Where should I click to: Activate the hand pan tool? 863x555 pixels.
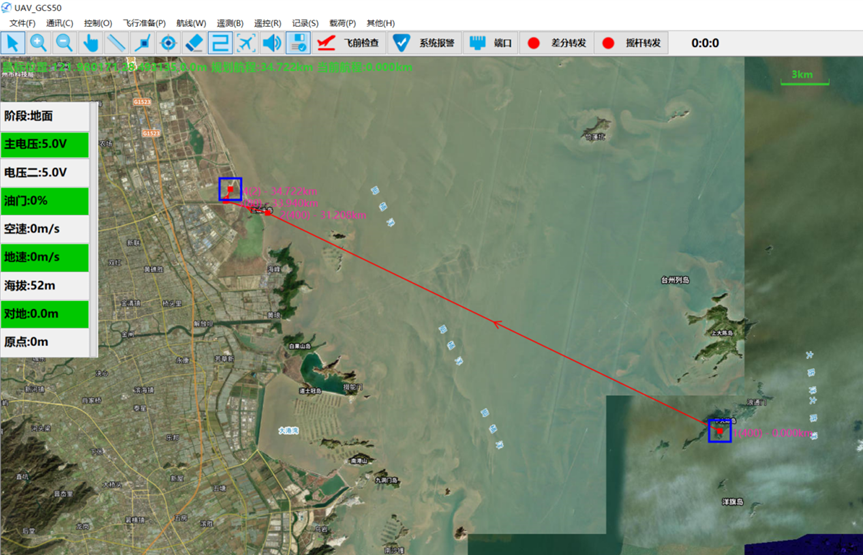(91, 43)
